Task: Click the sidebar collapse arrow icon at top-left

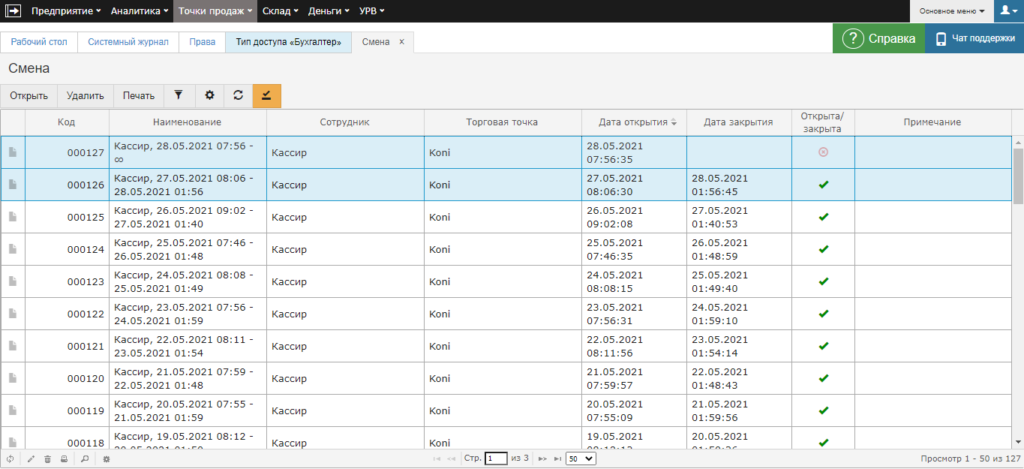Action: click(14, 10)
